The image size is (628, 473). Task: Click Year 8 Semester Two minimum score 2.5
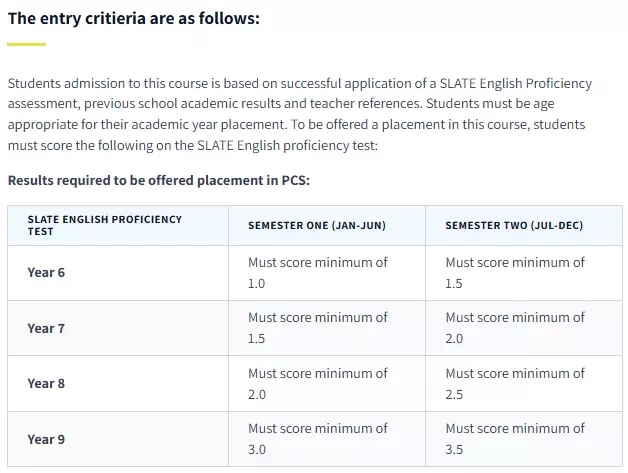click(515, 384)
